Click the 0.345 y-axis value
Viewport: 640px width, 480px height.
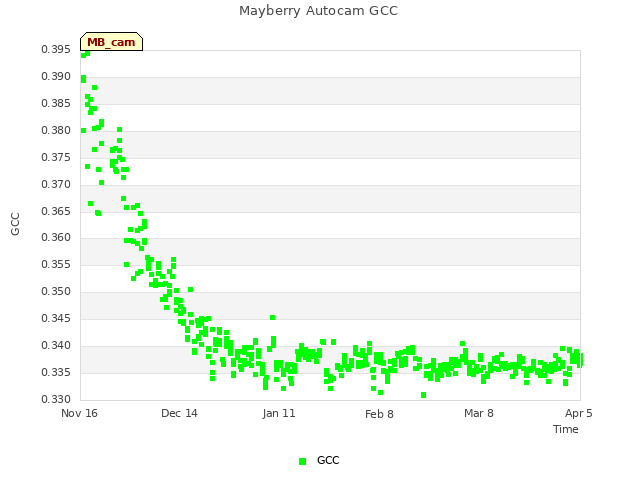[x=56, y=318]
